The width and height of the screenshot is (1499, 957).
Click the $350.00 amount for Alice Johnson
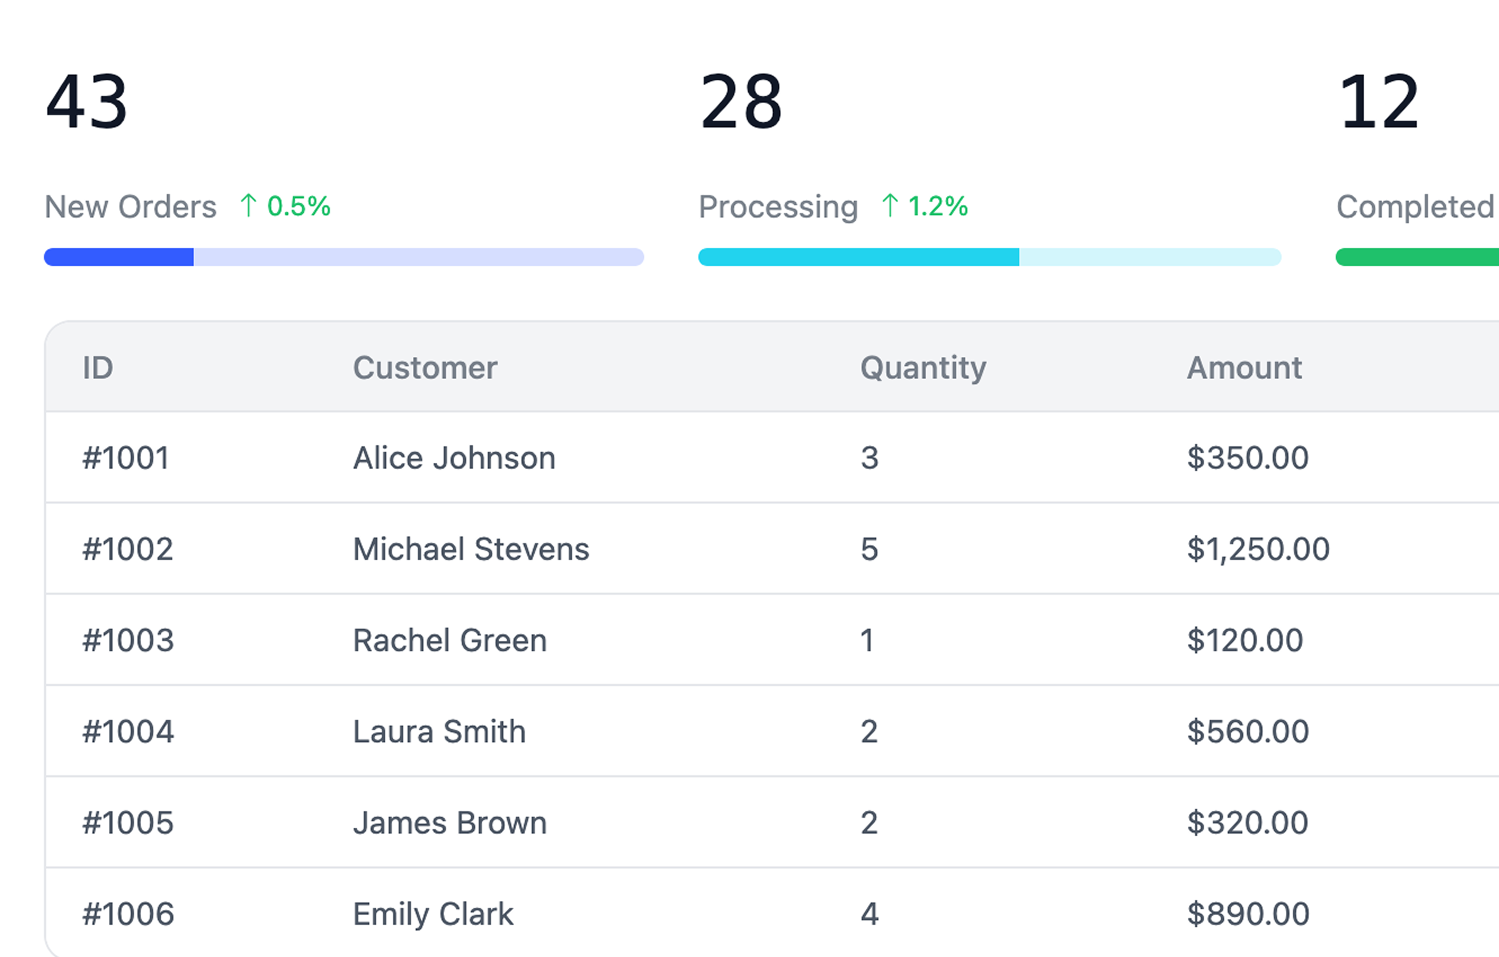(1247, 458)
